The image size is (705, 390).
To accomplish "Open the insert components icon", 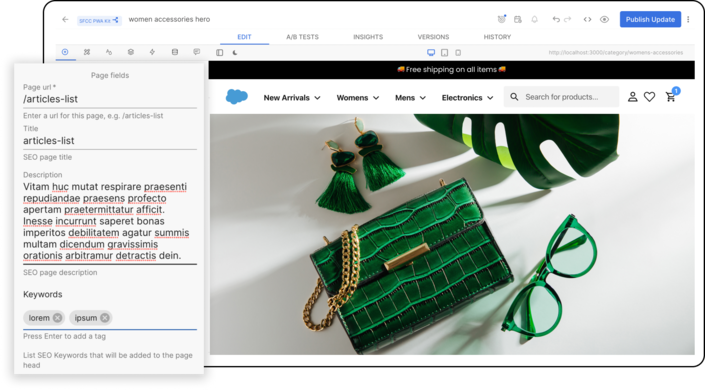I will [87, 52].
